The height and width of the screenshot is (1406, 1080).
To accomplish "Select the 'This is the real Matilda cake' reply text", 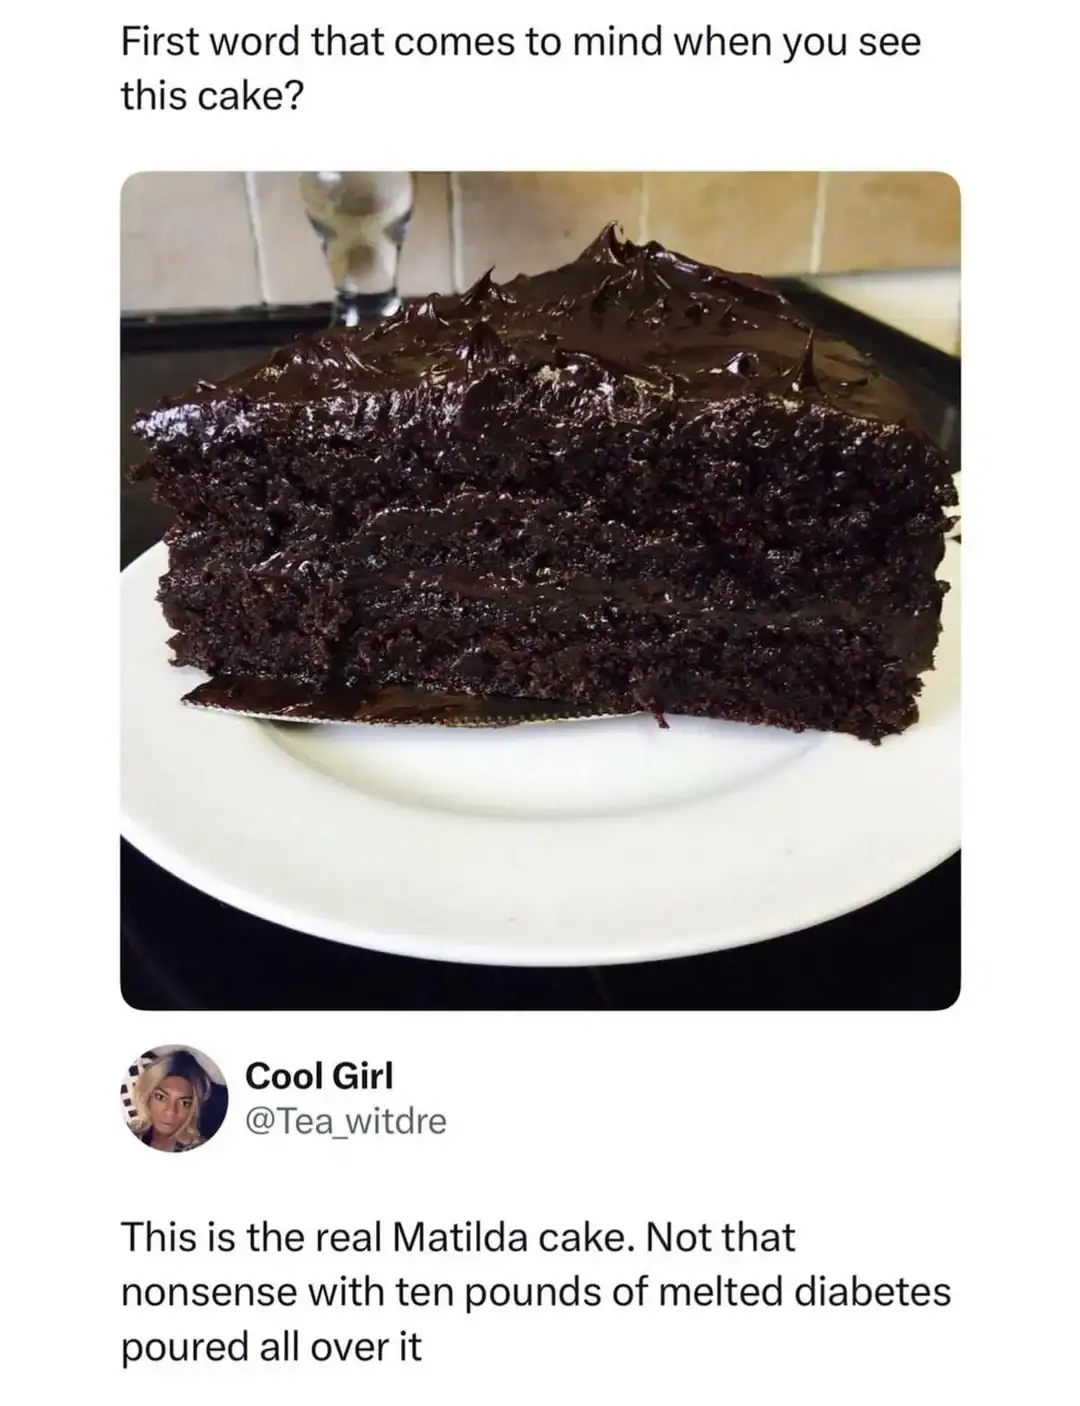I will pyautogui.click(x=536, y=1292).
